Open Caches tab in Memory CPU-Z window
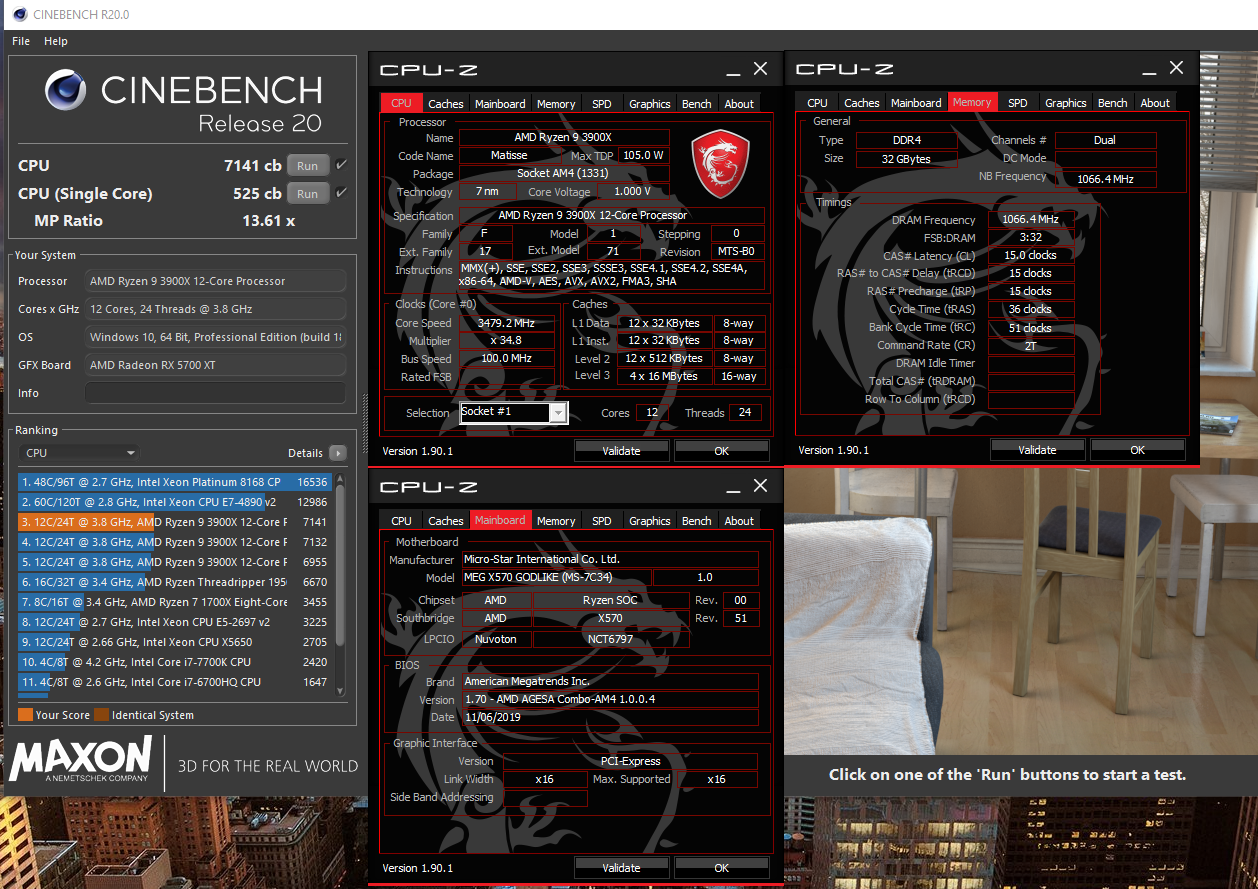1258x889 pixels. point(862,103)
